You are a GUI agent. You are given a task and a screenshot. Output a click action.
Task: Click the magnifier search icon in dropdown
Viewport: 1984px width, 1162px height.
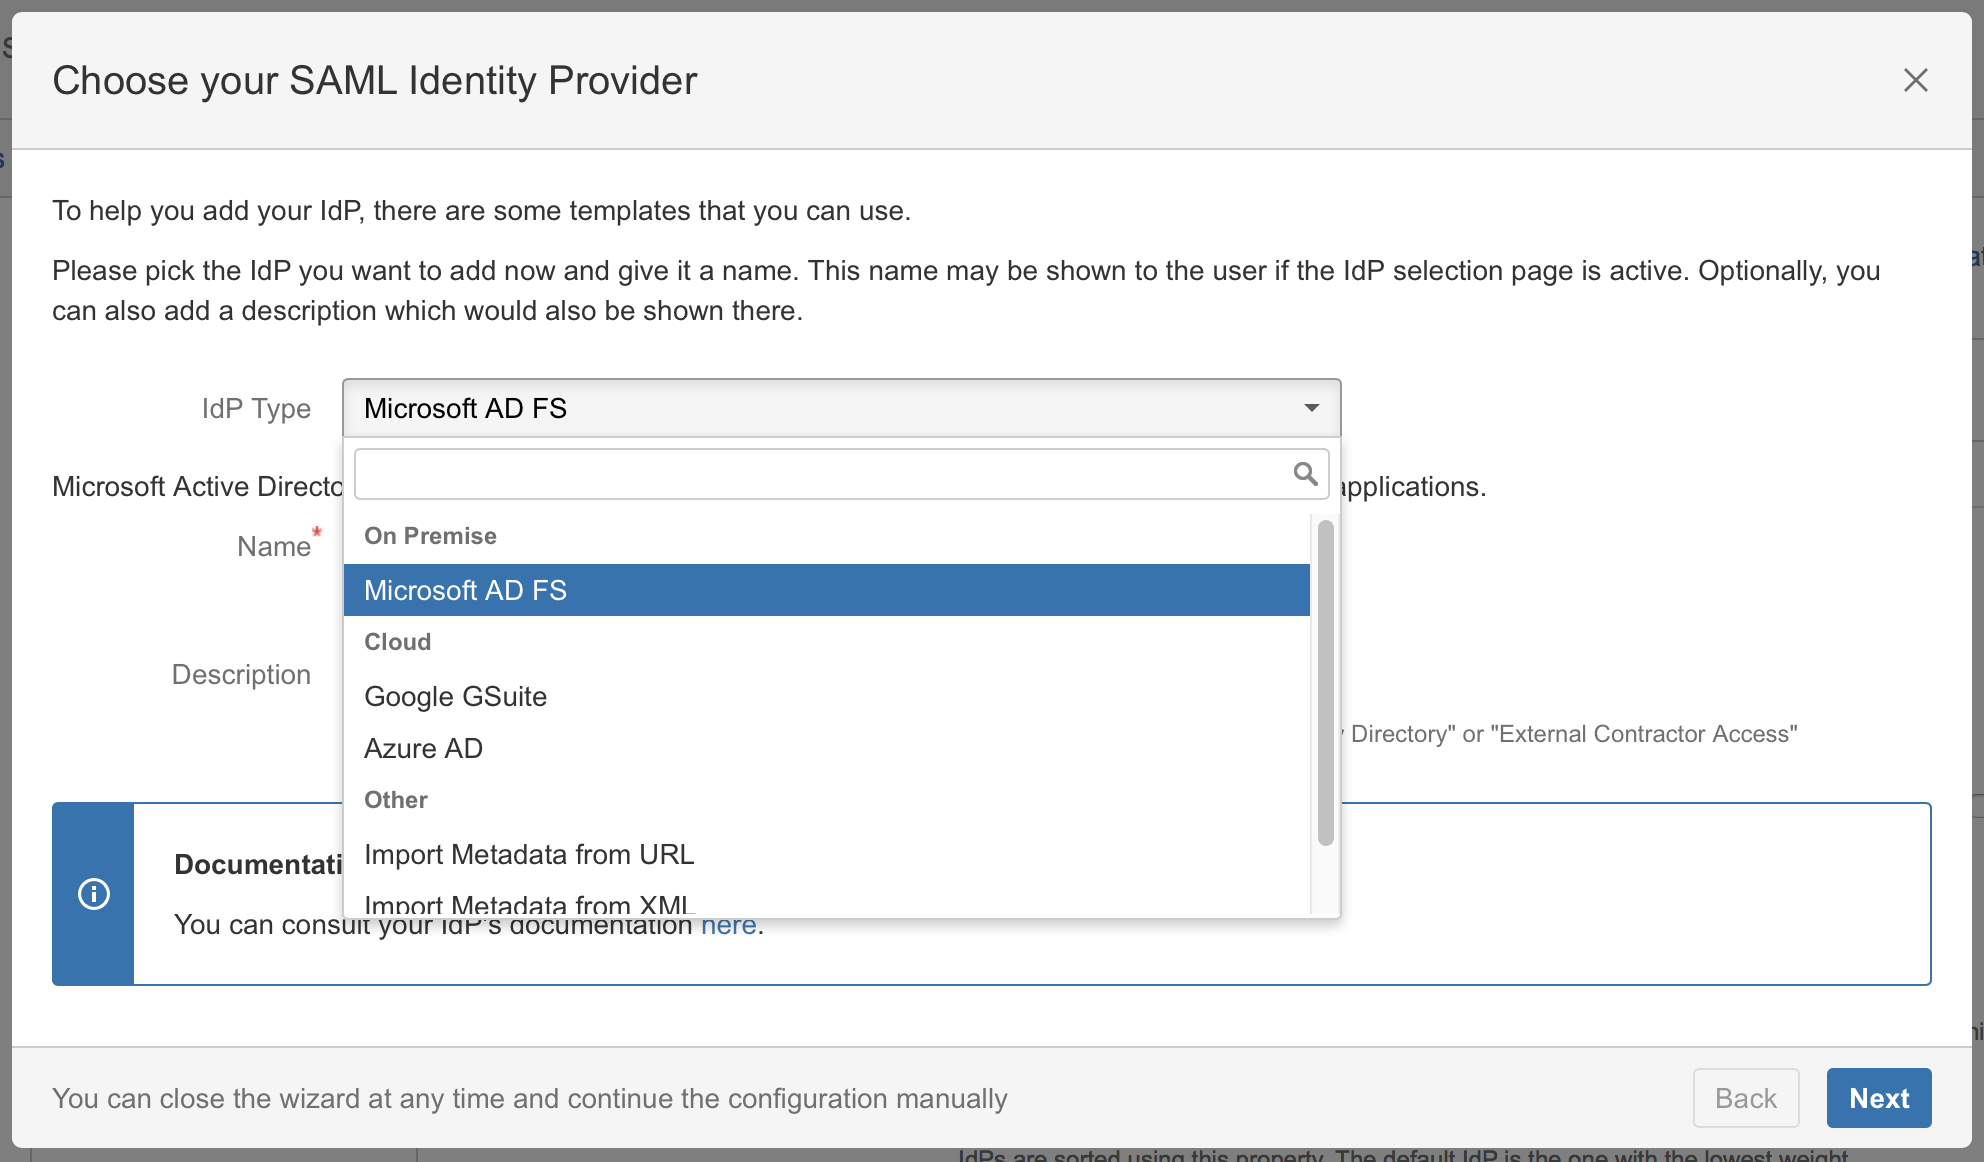pos(1305,474)
